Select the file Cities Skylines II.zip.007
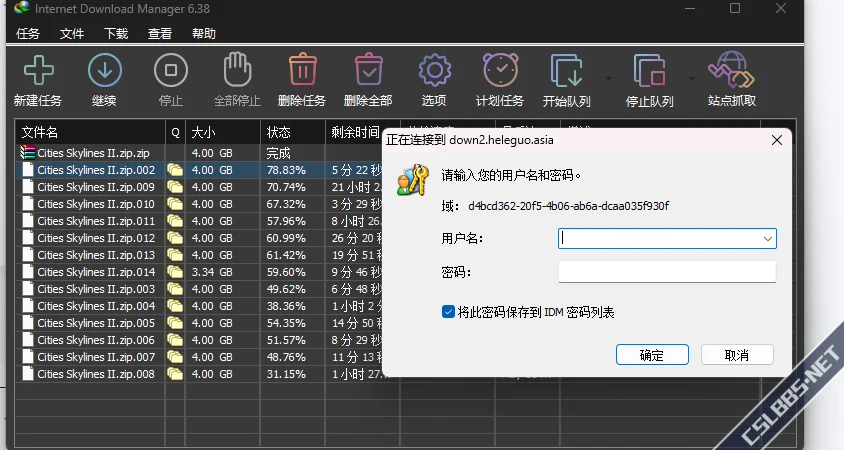This screenshot has width=844, height=450. tap(96, 357)
